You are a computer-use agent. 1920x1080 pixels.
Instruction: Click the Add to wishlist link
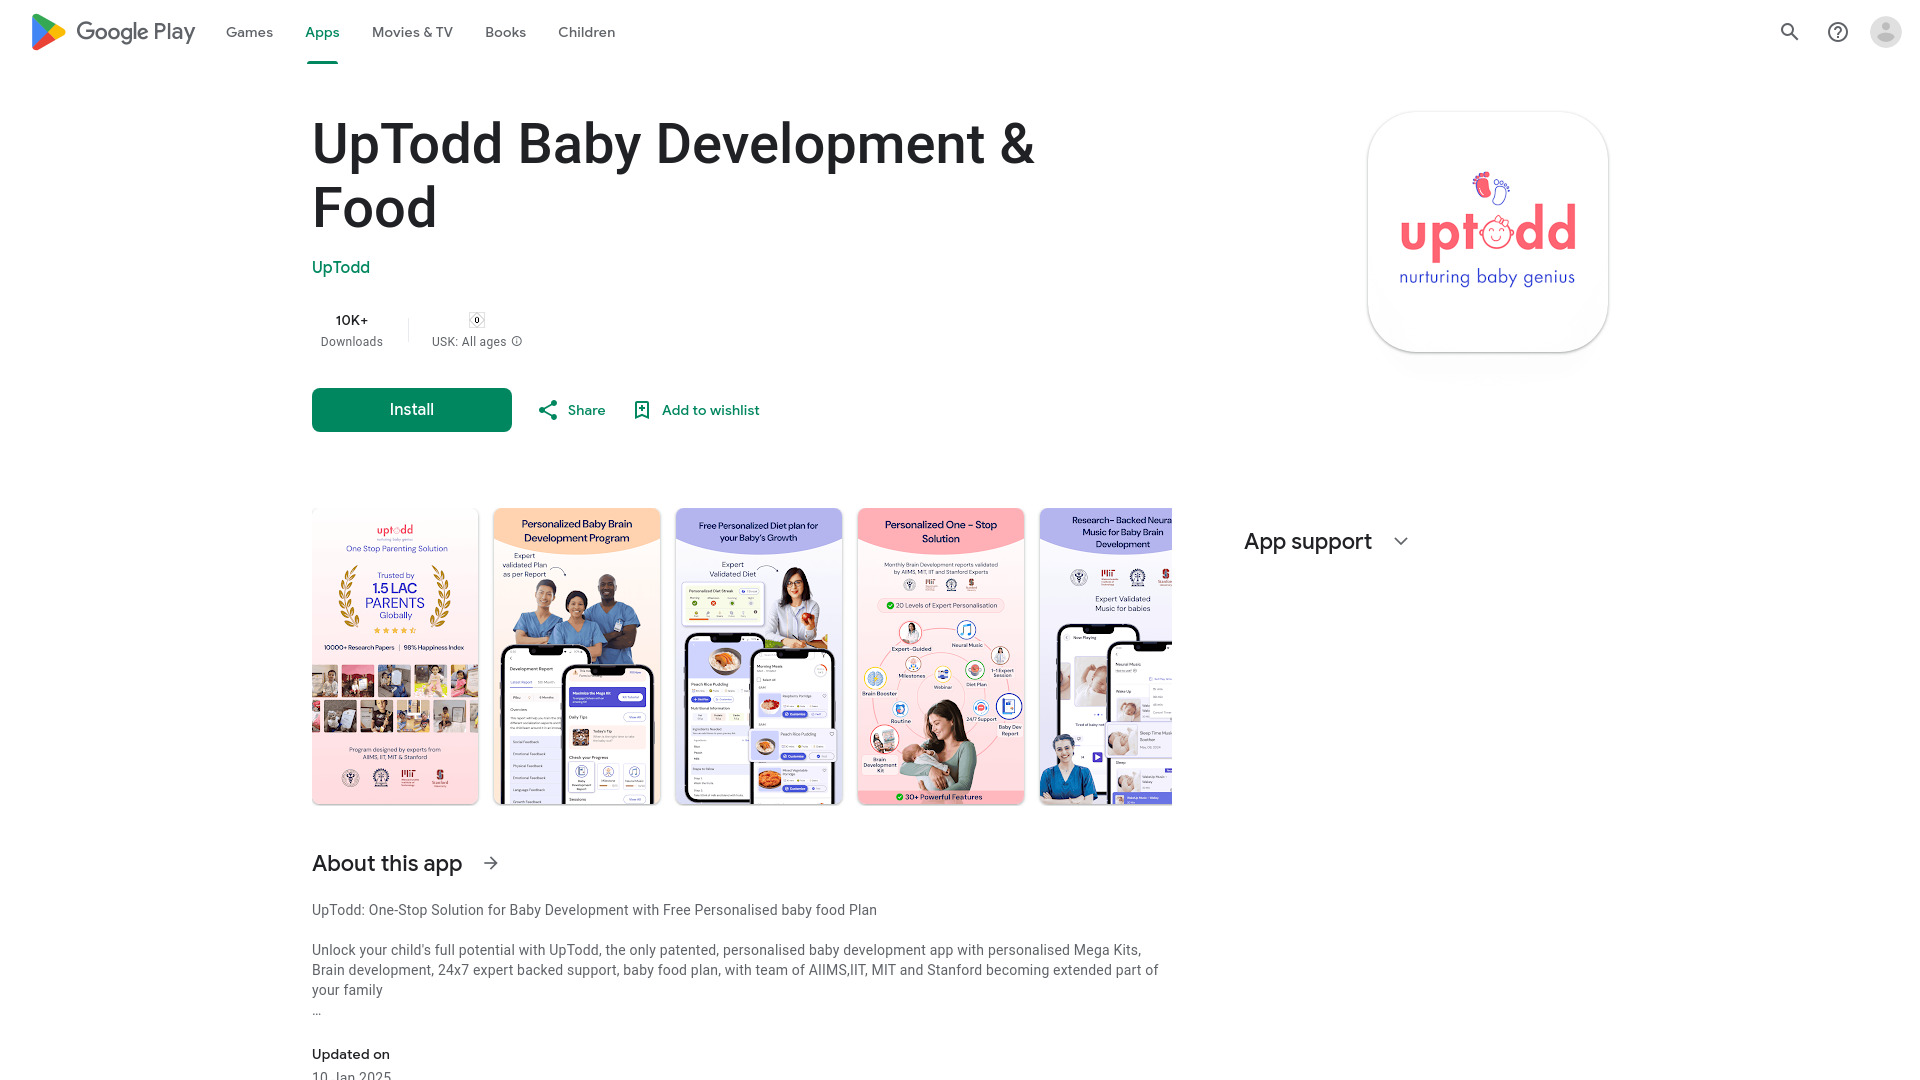click(695, 409)
